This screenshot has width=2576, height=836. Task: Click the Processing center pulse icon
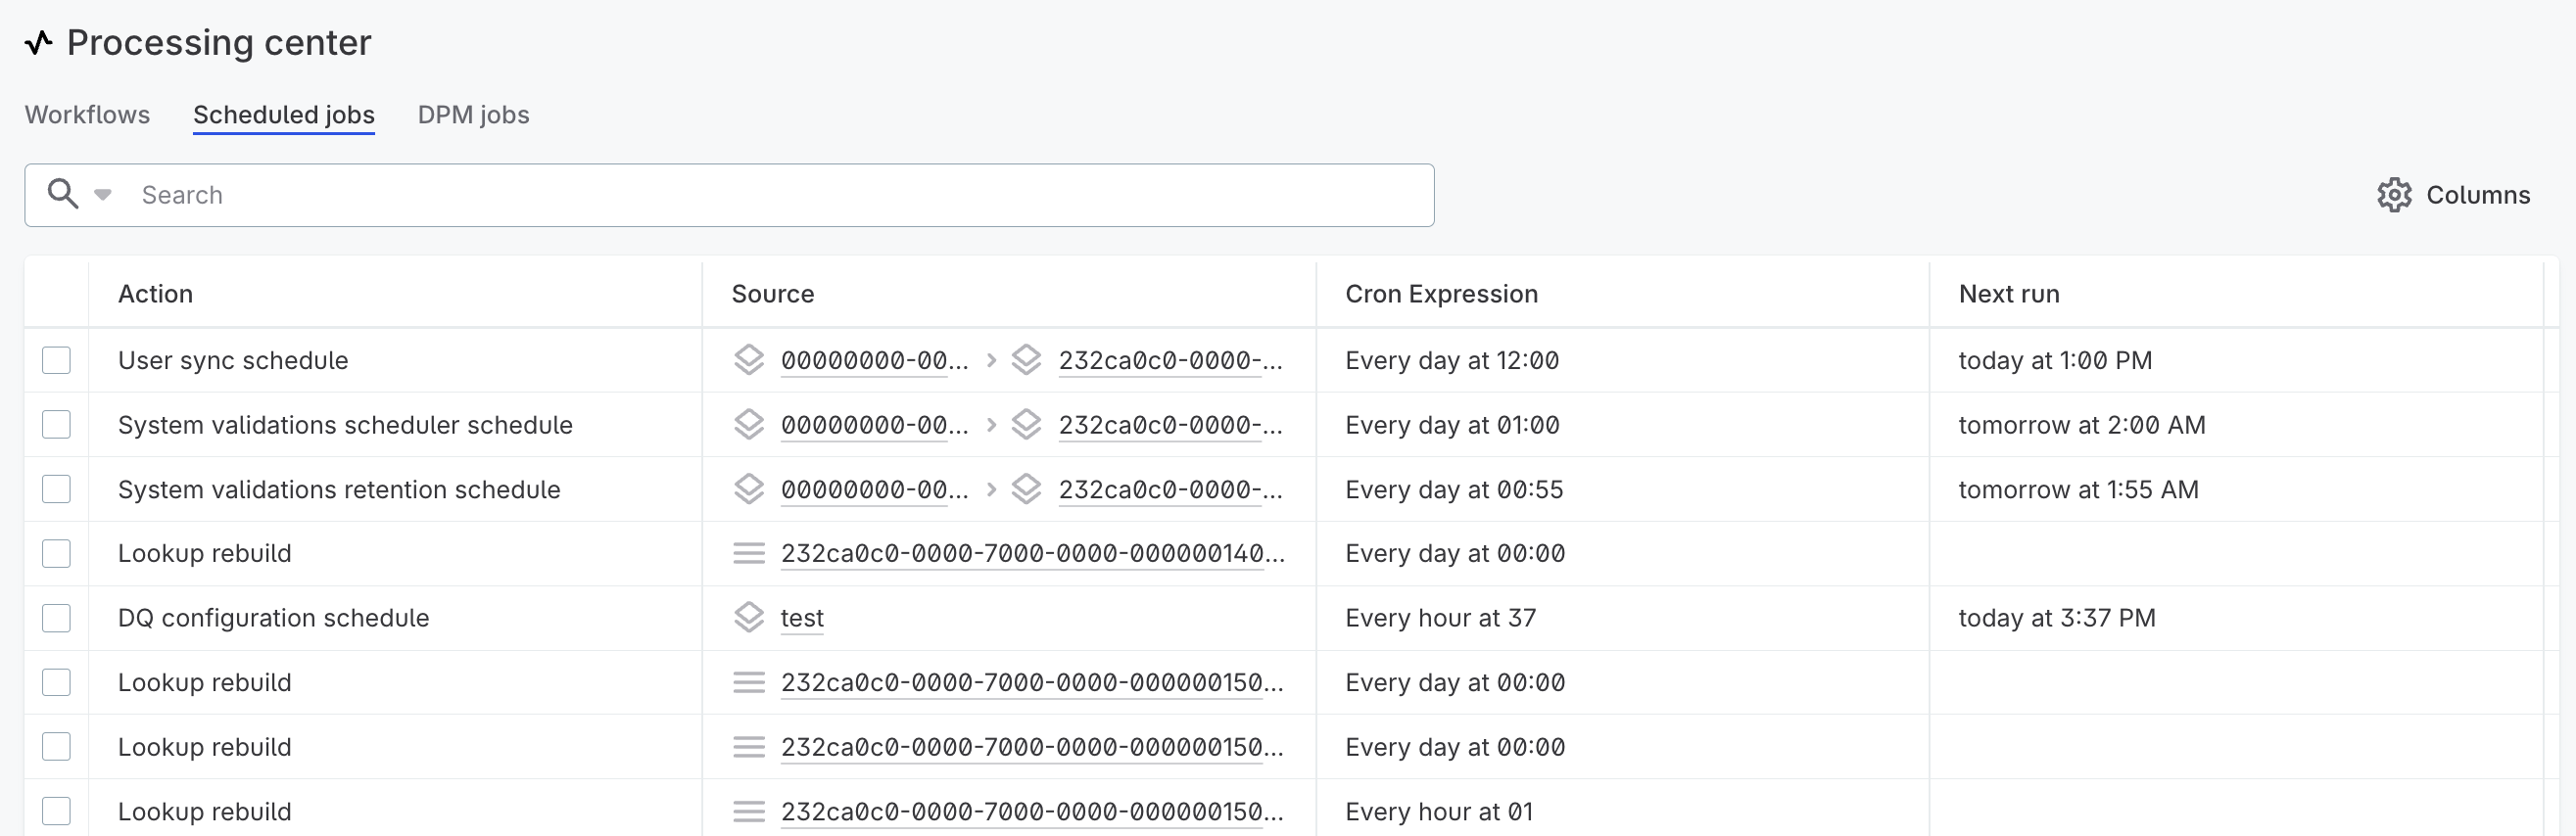[x=38, y=43]
